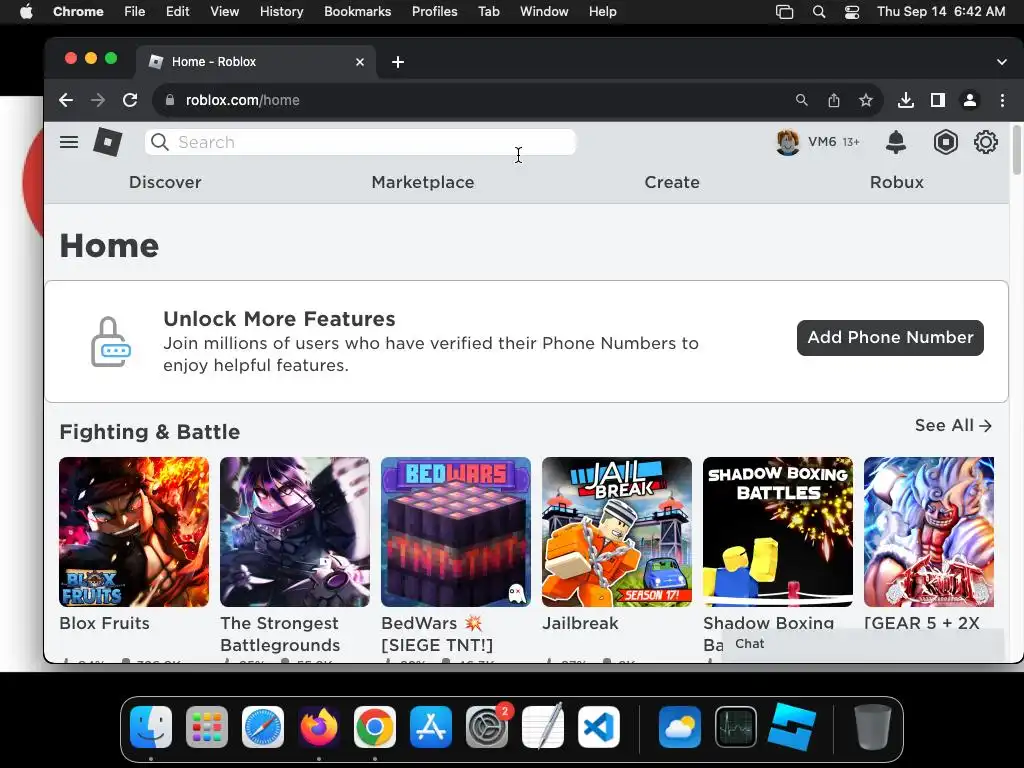Click the zoom magnifier icon in address bar
Viewport: 1024px width, 768px height.
(801, 100)
